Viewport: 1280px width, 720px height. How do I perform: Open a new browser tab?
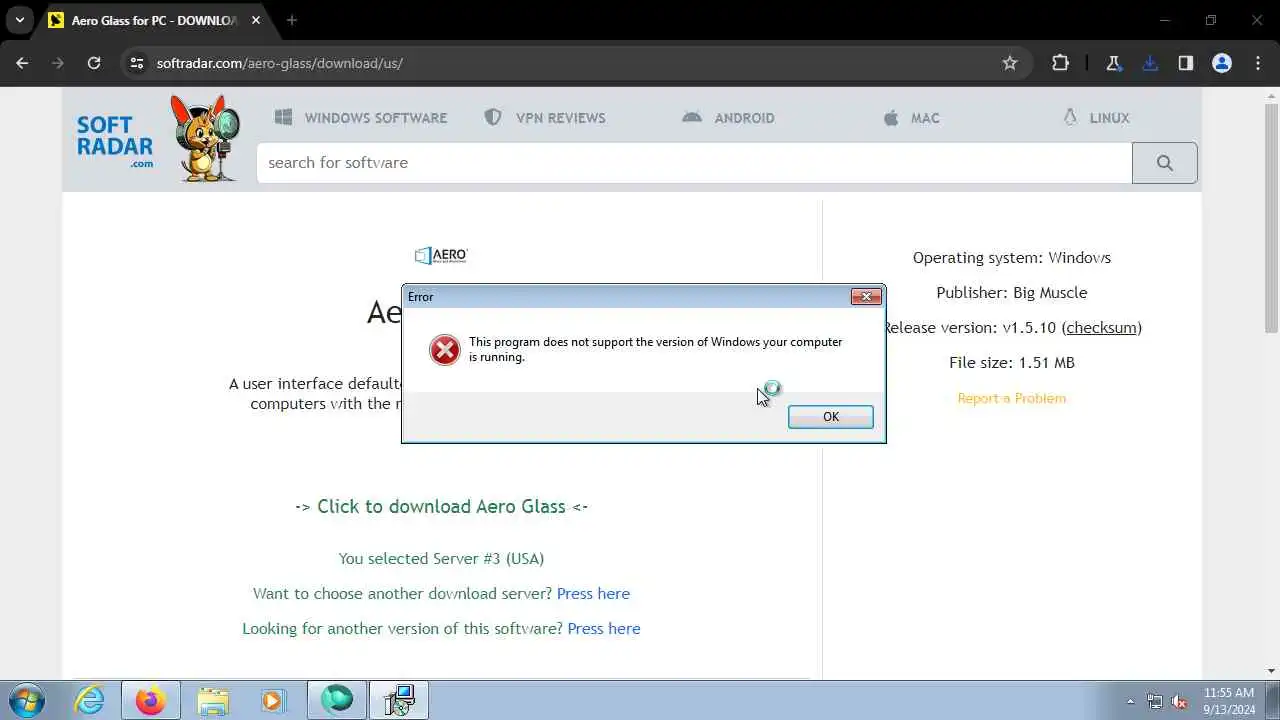click(292, 20)
